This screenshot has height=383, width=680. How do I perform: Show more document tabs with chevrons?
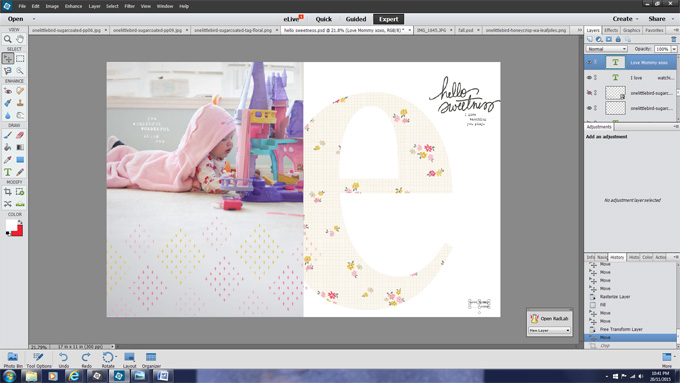[x=579, y=30]
